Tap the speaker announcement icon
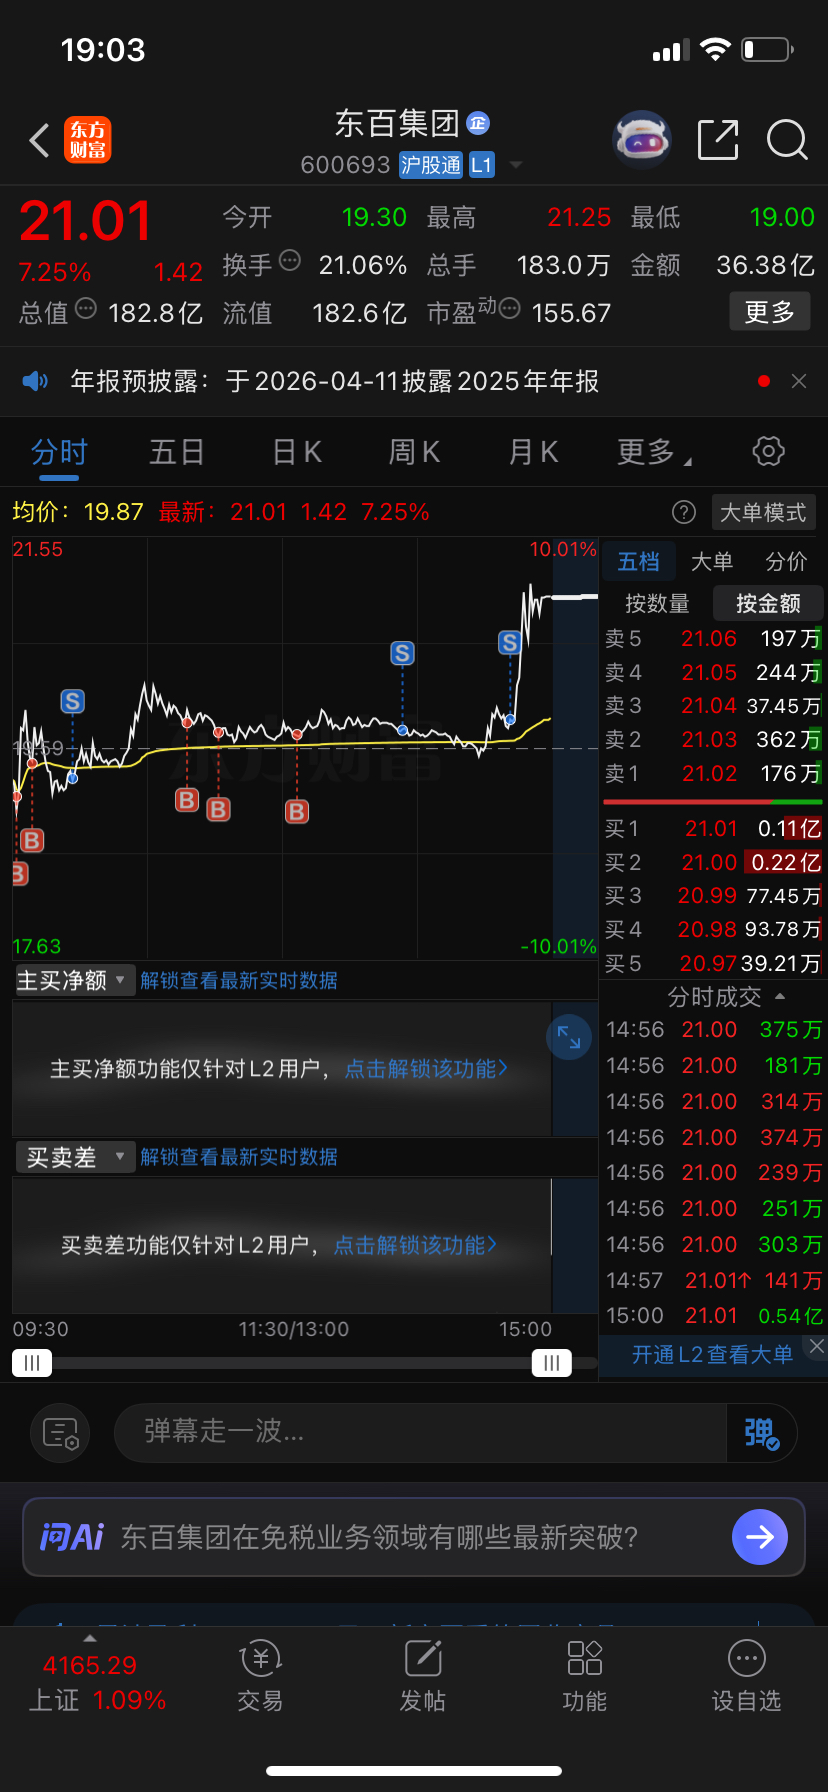Image resolution: width=828 pixels, height=1792 pixels. 35,381
